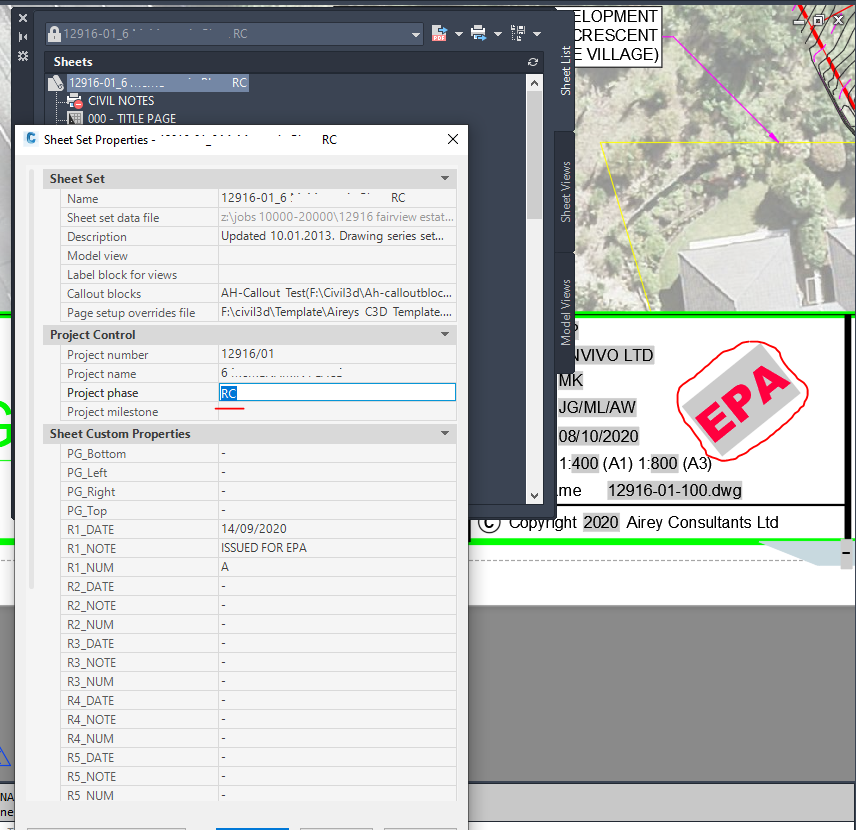This screenshot has width=856, height=830.
Task: Click the Publish sheets printer icon
Action: tap(479, 31)
